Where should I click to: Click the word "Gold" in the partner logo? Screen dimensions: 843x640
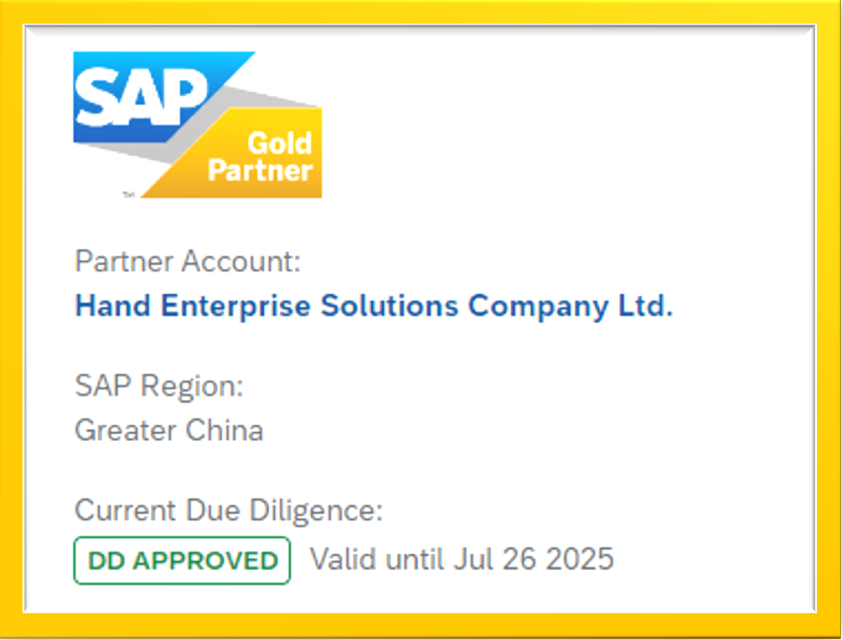point(279,143)
